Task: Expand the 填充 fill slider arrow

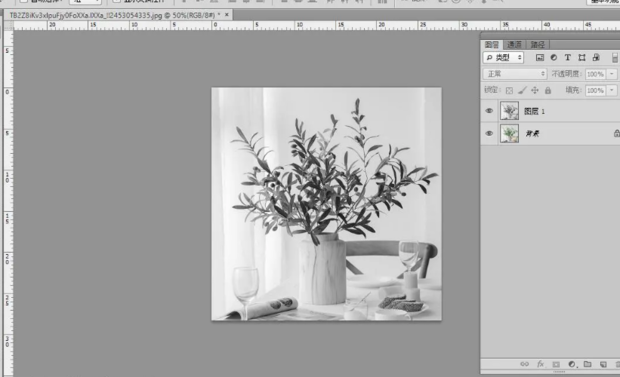Action: coord(612,91)
